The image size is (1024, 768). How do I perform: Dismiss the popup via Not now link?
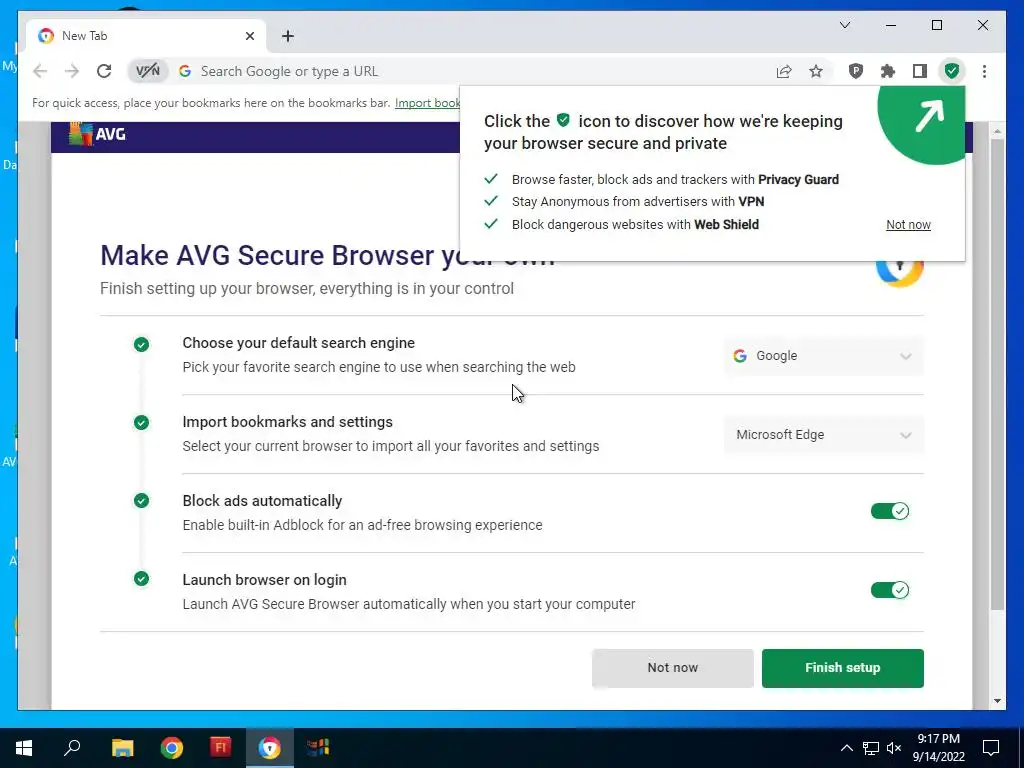(x=908, y=225)
